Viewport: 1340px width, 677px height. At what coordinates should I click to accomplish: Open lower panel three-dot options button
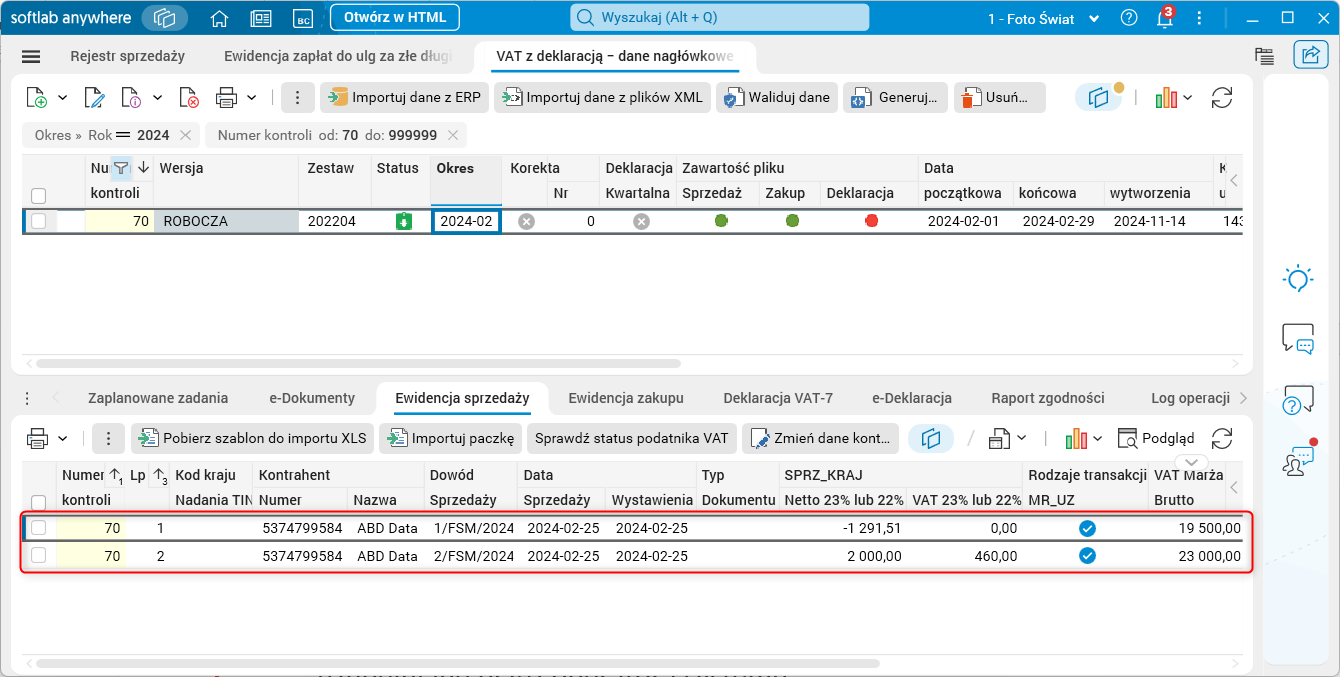coord(108,438)
